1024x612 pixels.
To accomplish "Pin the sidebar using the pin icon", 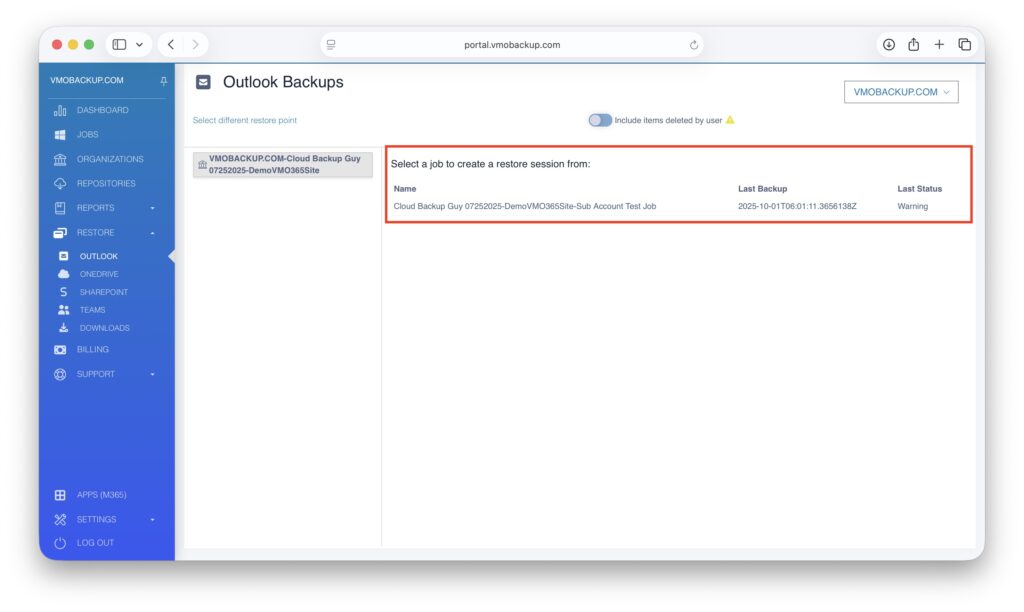I will (x=164, y=81).
